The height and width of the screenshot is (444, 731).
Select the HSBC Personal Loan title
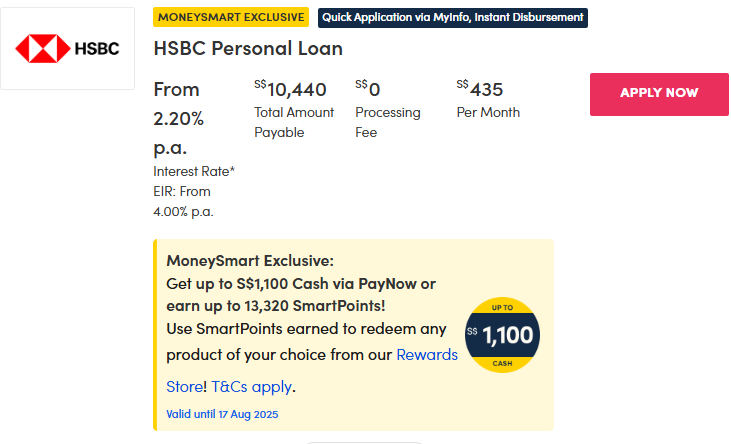pyautogui.click(x=248, y=48)
